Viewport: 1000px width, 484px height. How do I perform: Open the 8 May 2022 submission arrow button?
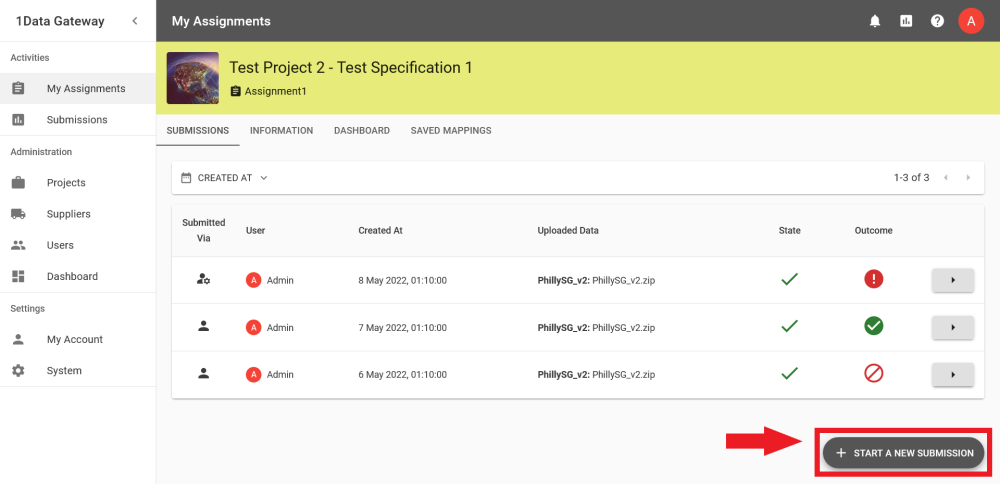pyautogui.click(x=953, y=280)
